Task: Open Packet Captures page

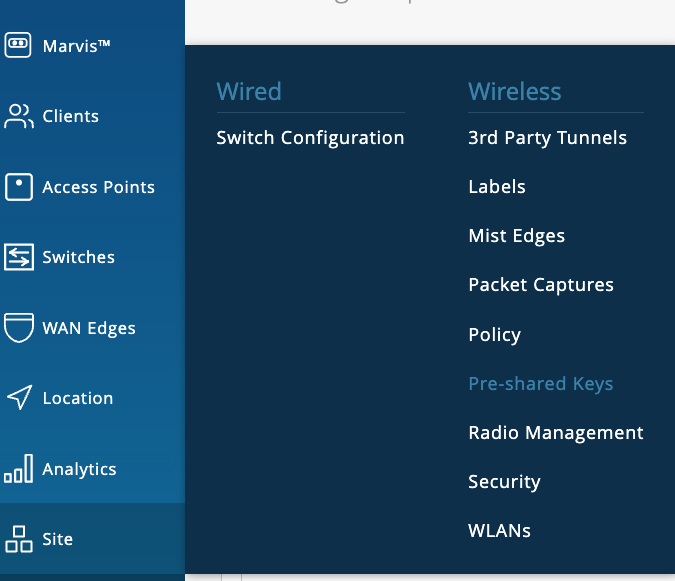Action: [540, 285]
